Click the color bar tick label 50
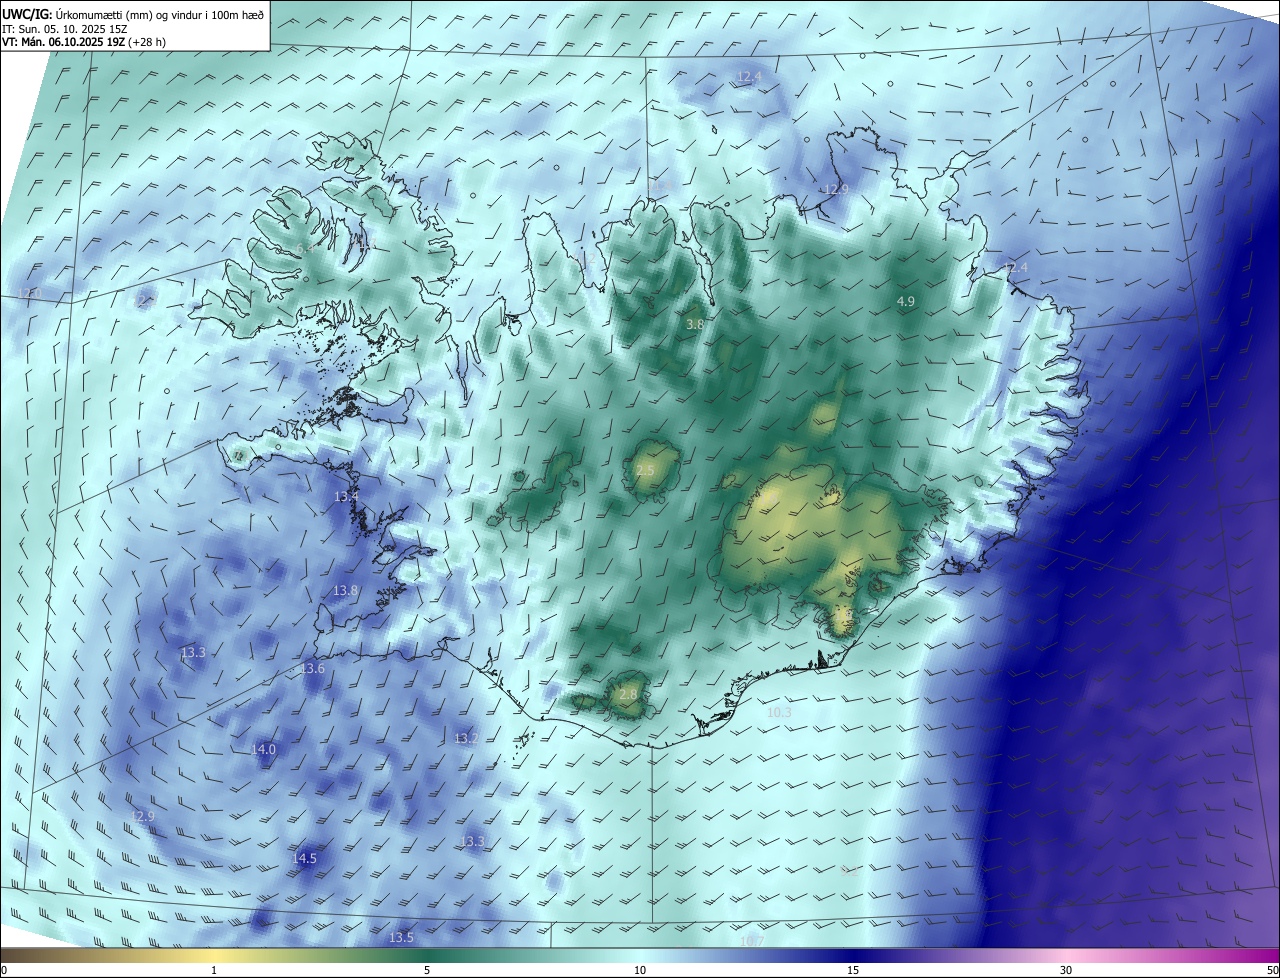This screenshot has height=978, width=1280. [x=1271, y=971]
